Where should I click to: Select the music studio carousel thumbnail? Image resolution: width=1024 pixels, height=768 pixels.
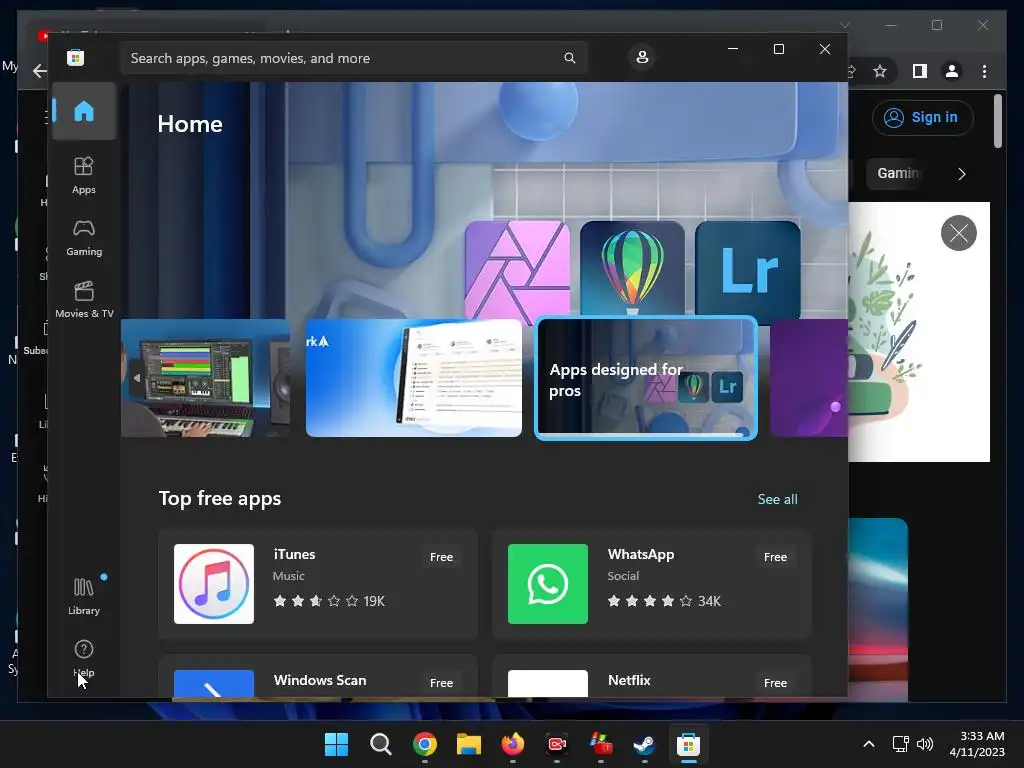click(206, 377)
